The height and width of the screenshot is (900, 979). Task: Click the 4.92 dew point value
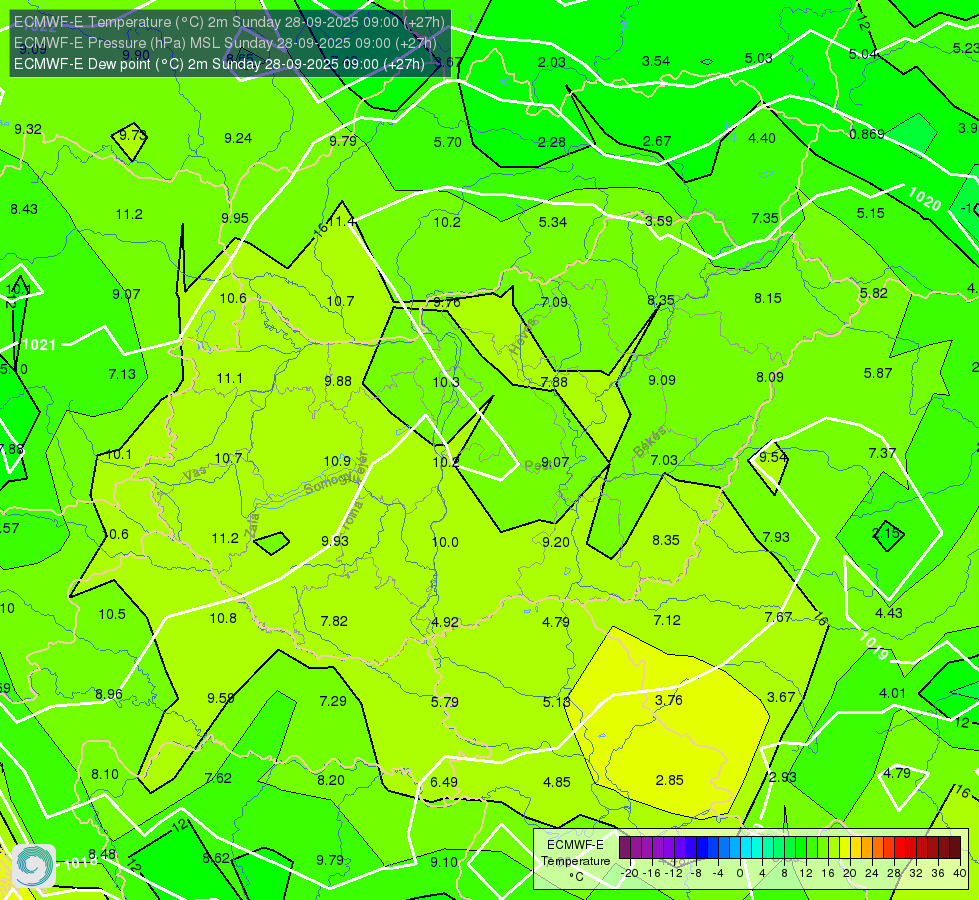pyautogui.click(x=445, y=623)
